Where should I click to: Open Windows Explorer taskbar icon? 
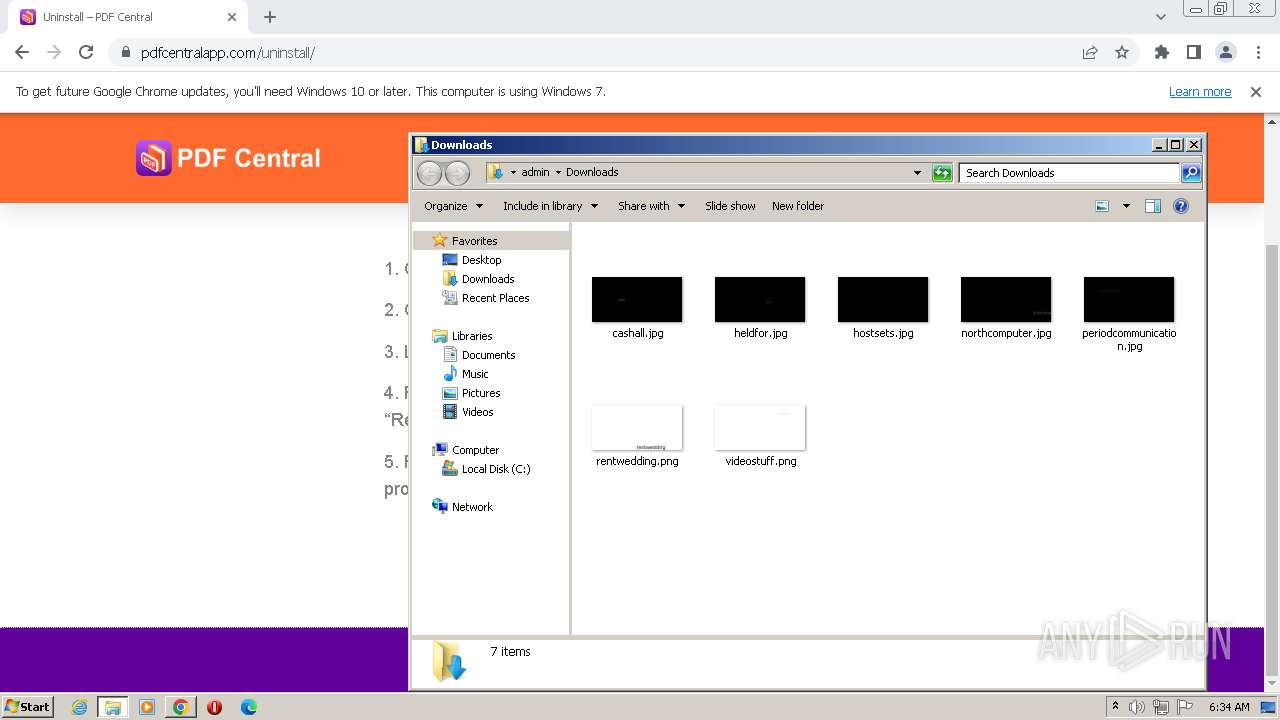click(x=113, y=707)
